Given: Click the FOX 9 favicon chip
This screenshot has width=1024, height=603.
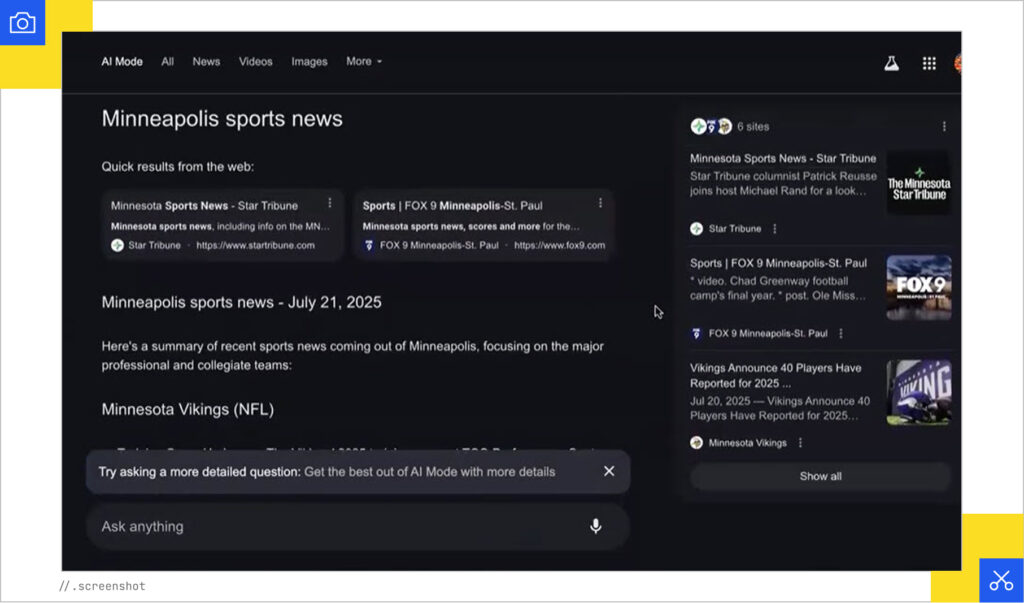Looking at the screenshot, I should [697, 330].
